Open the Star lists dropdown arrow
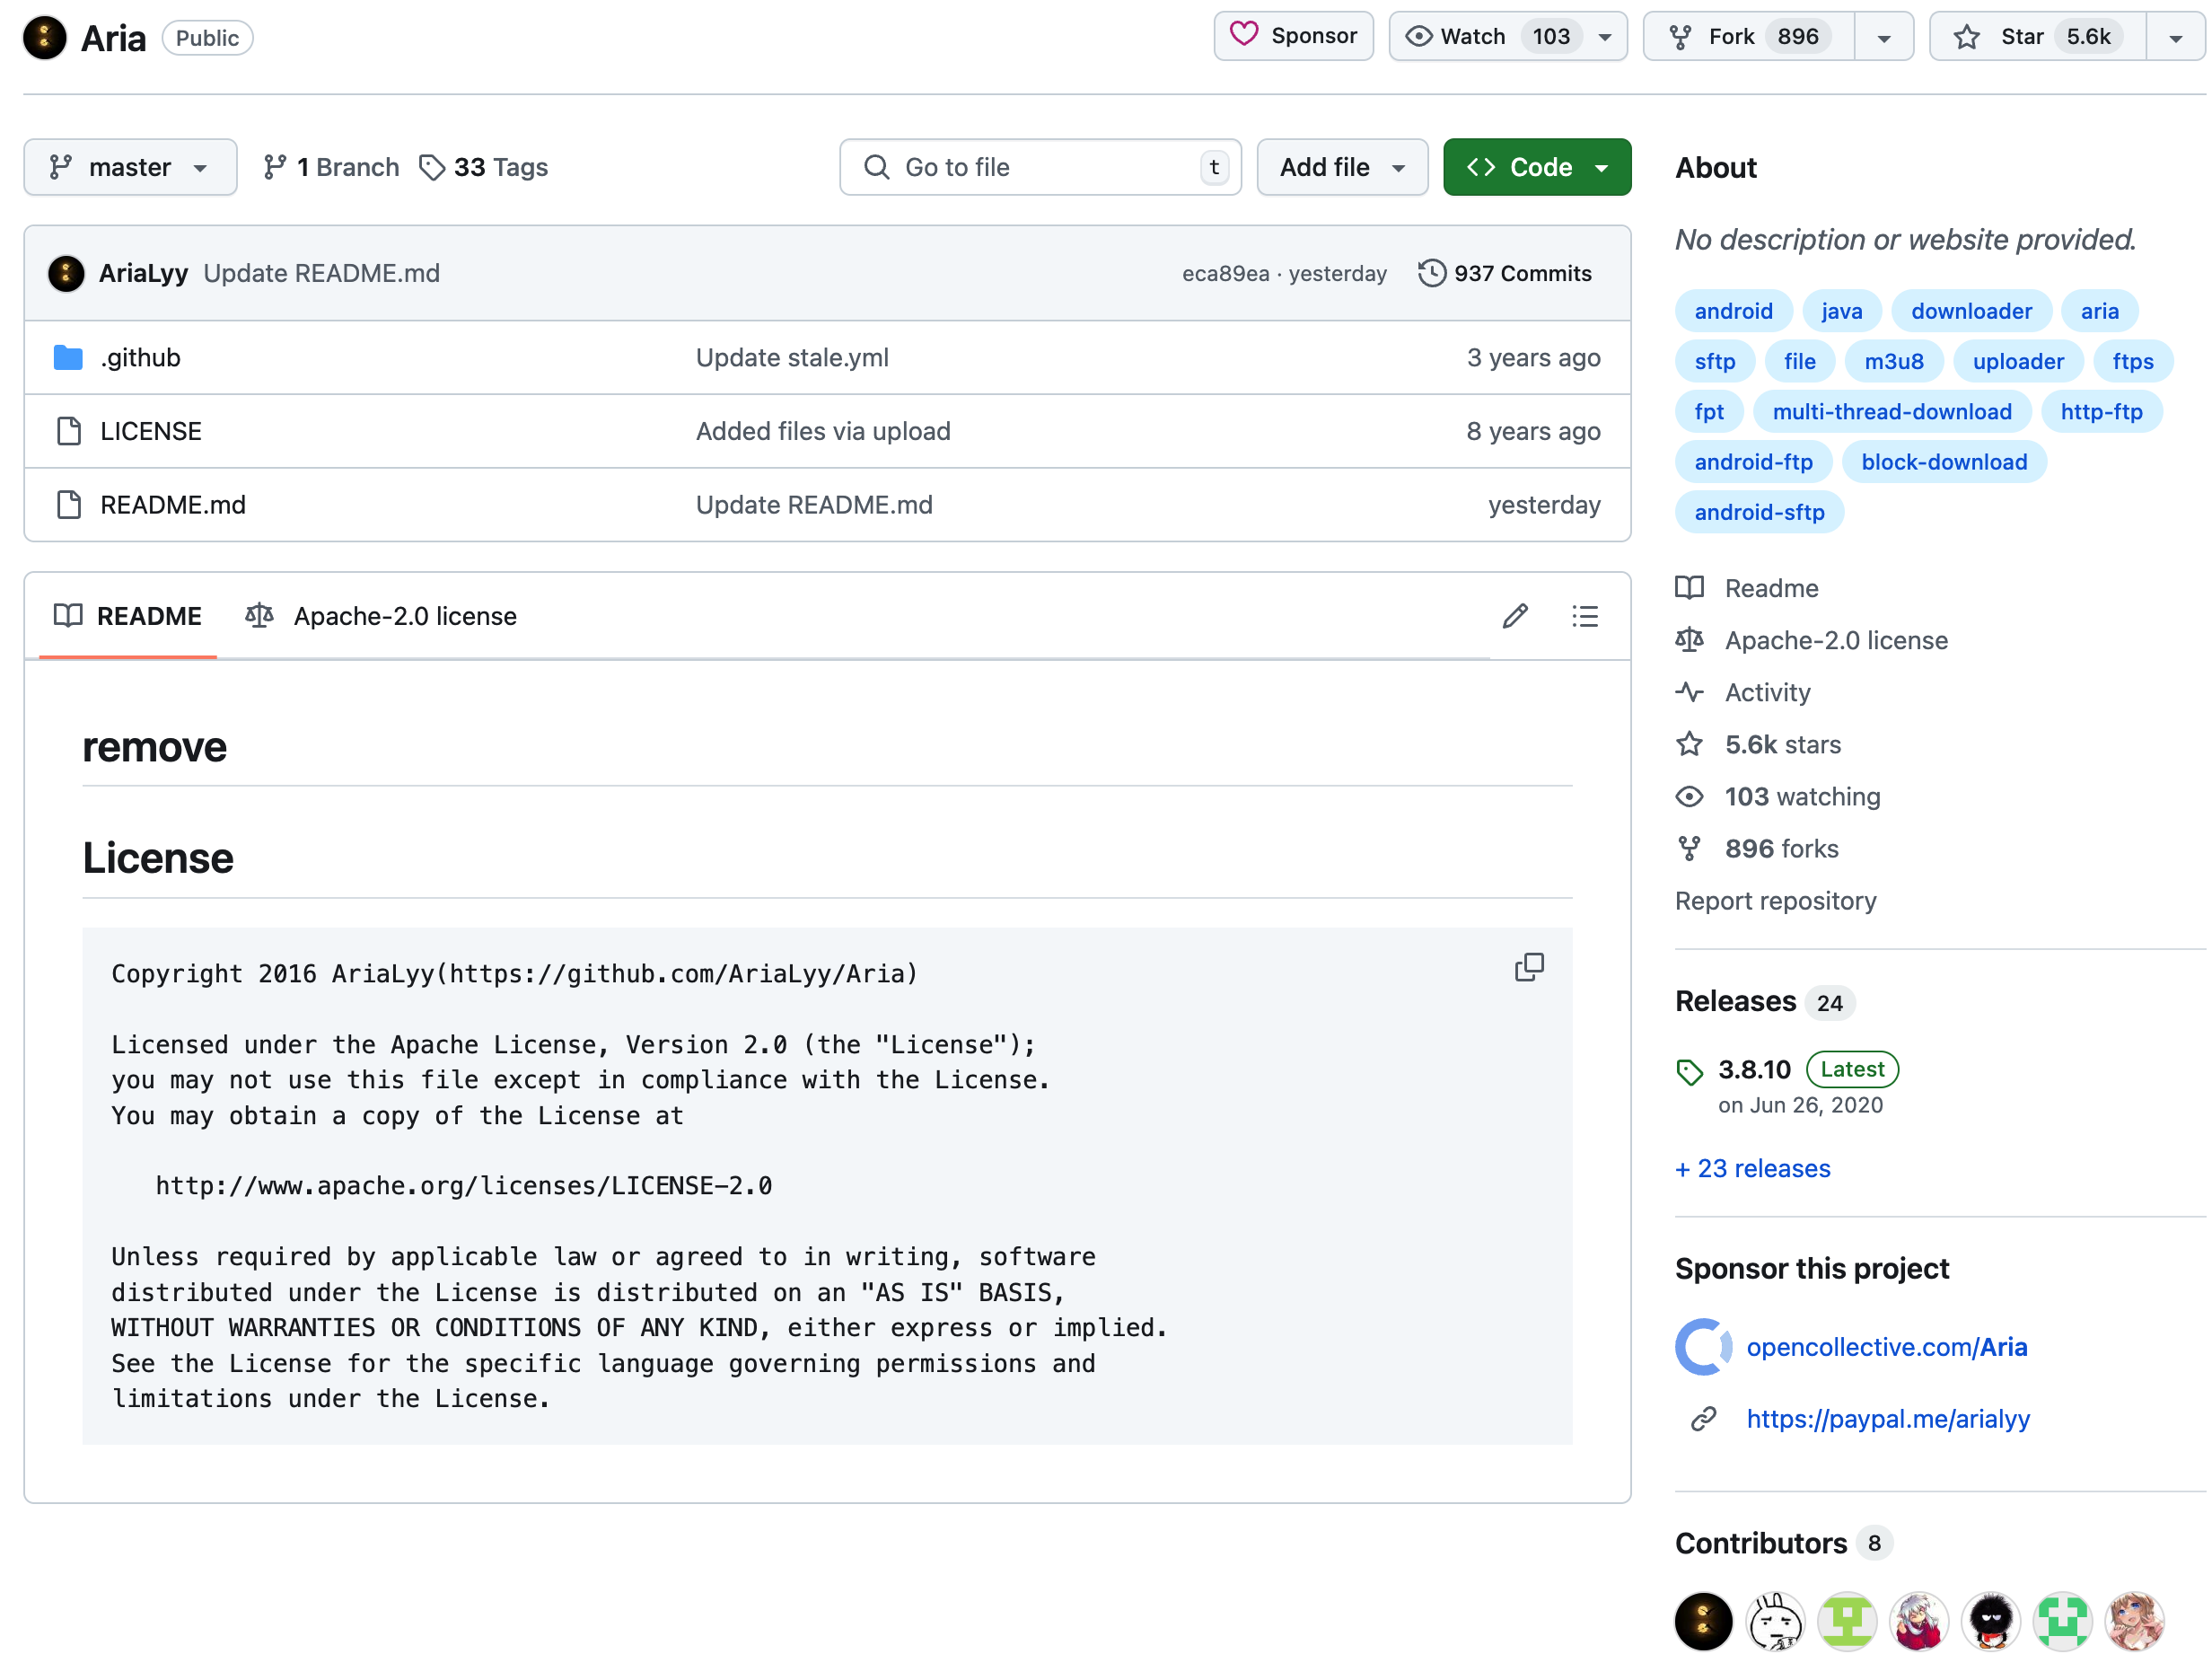The image size is (2212, 1654). tap(2176, 37)
